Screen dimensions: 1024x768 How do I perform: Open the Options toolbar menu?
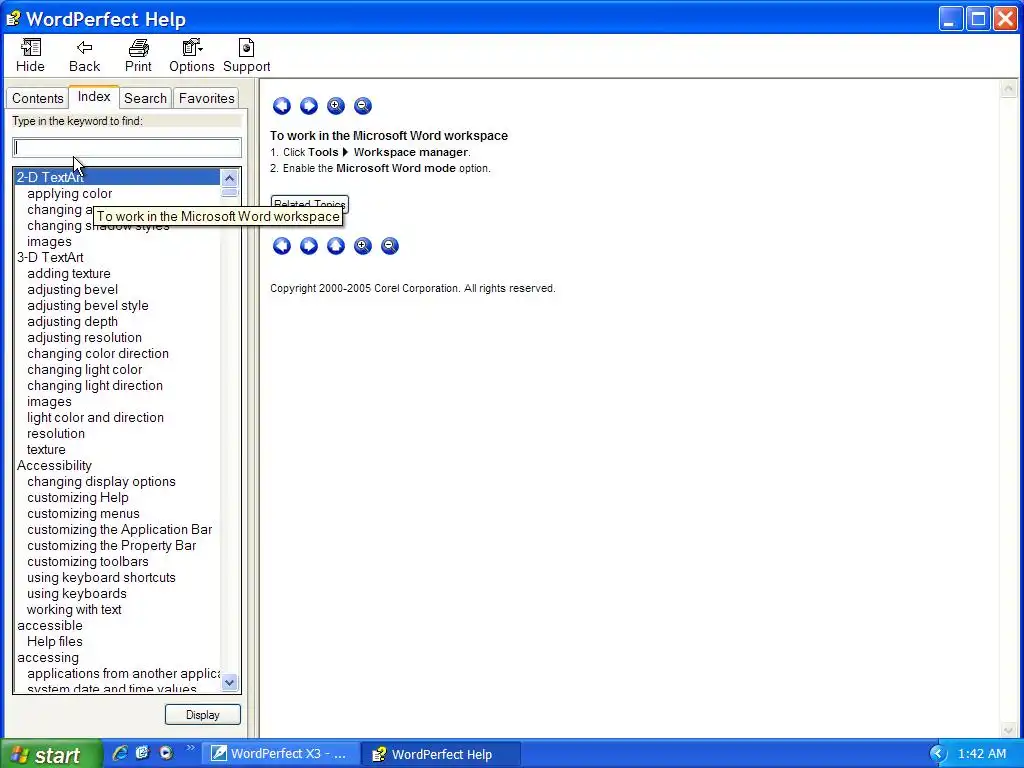pyautogui.click(x=191, y=56)
